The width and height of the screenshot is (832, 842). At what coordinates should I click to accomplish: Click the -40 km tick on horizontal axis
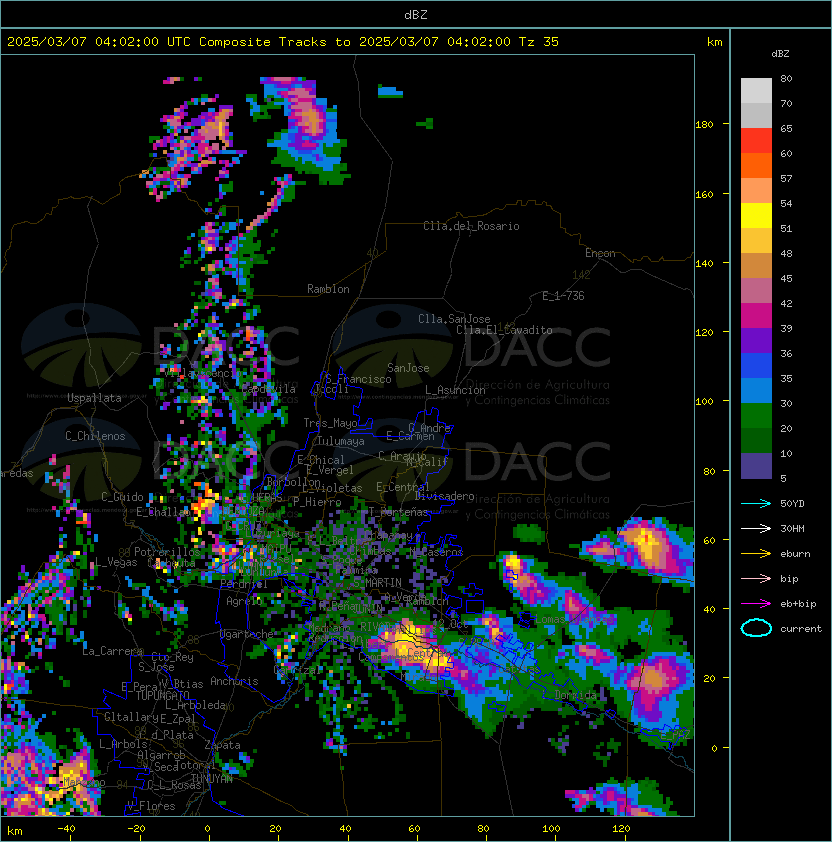click(x=66, y=829)
